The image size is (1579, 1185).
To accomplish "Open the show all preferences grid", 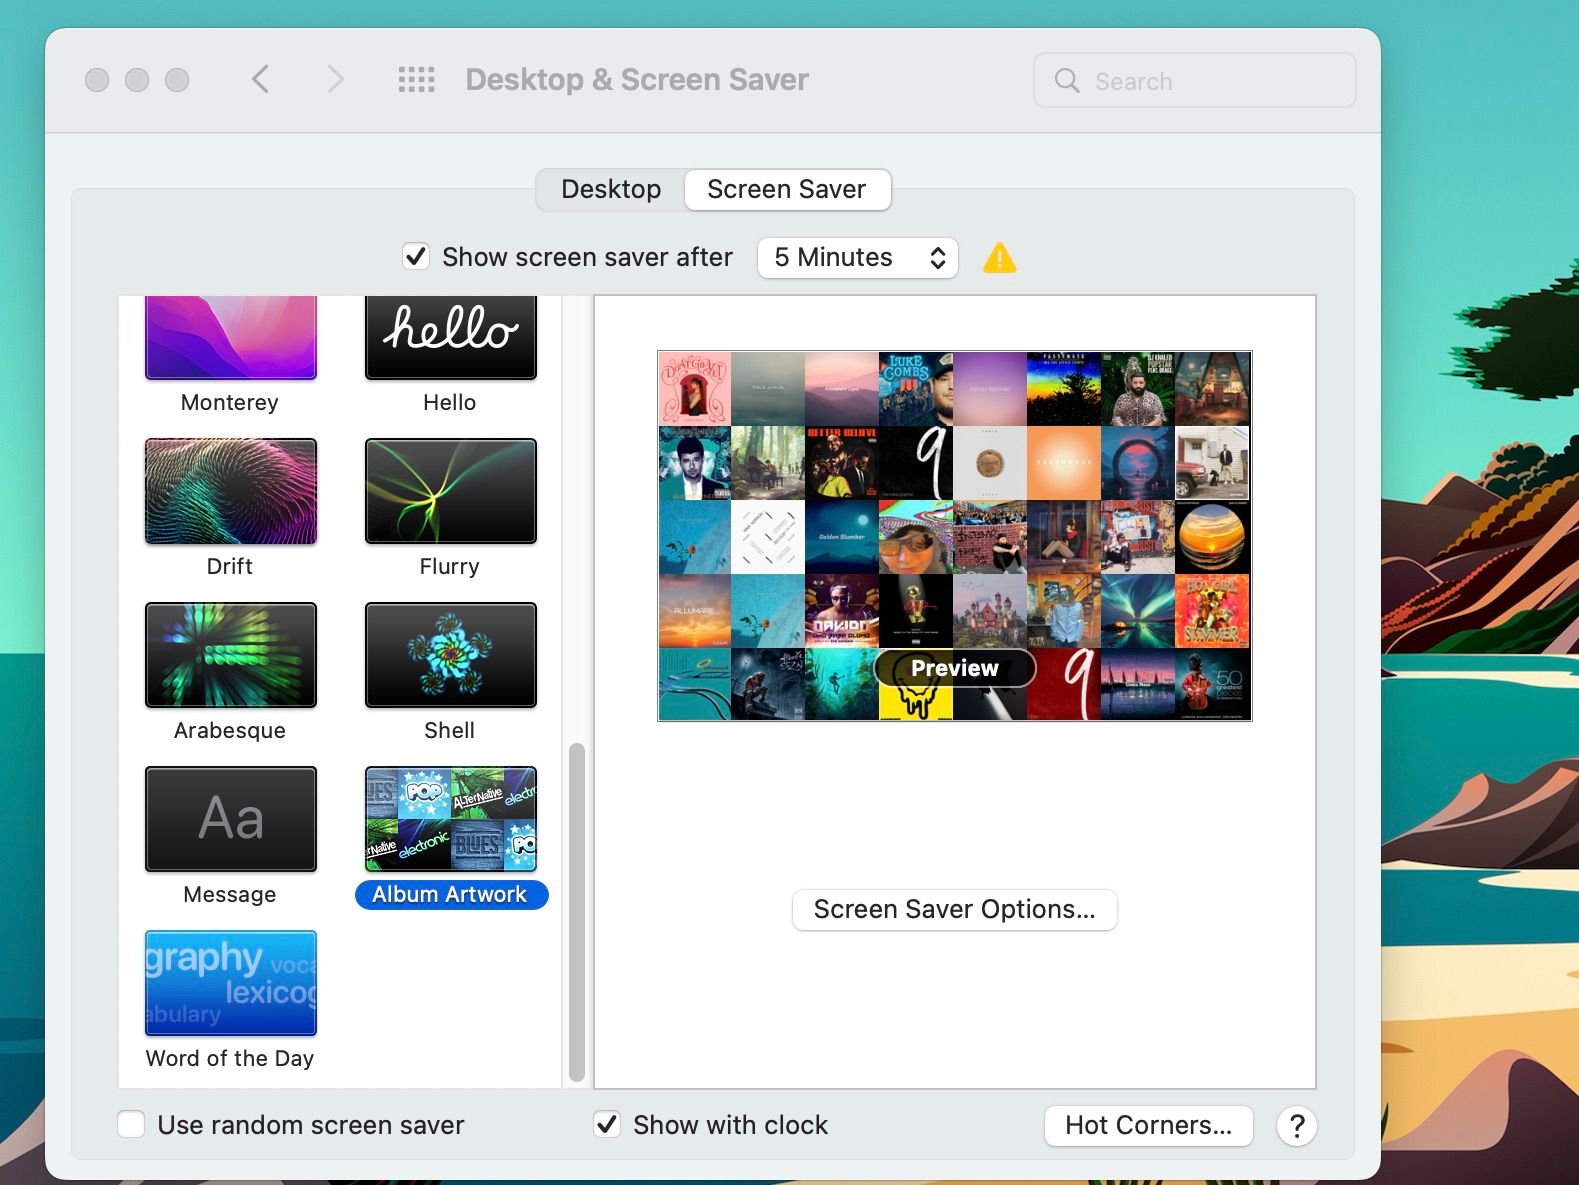I will click(416, 80).
